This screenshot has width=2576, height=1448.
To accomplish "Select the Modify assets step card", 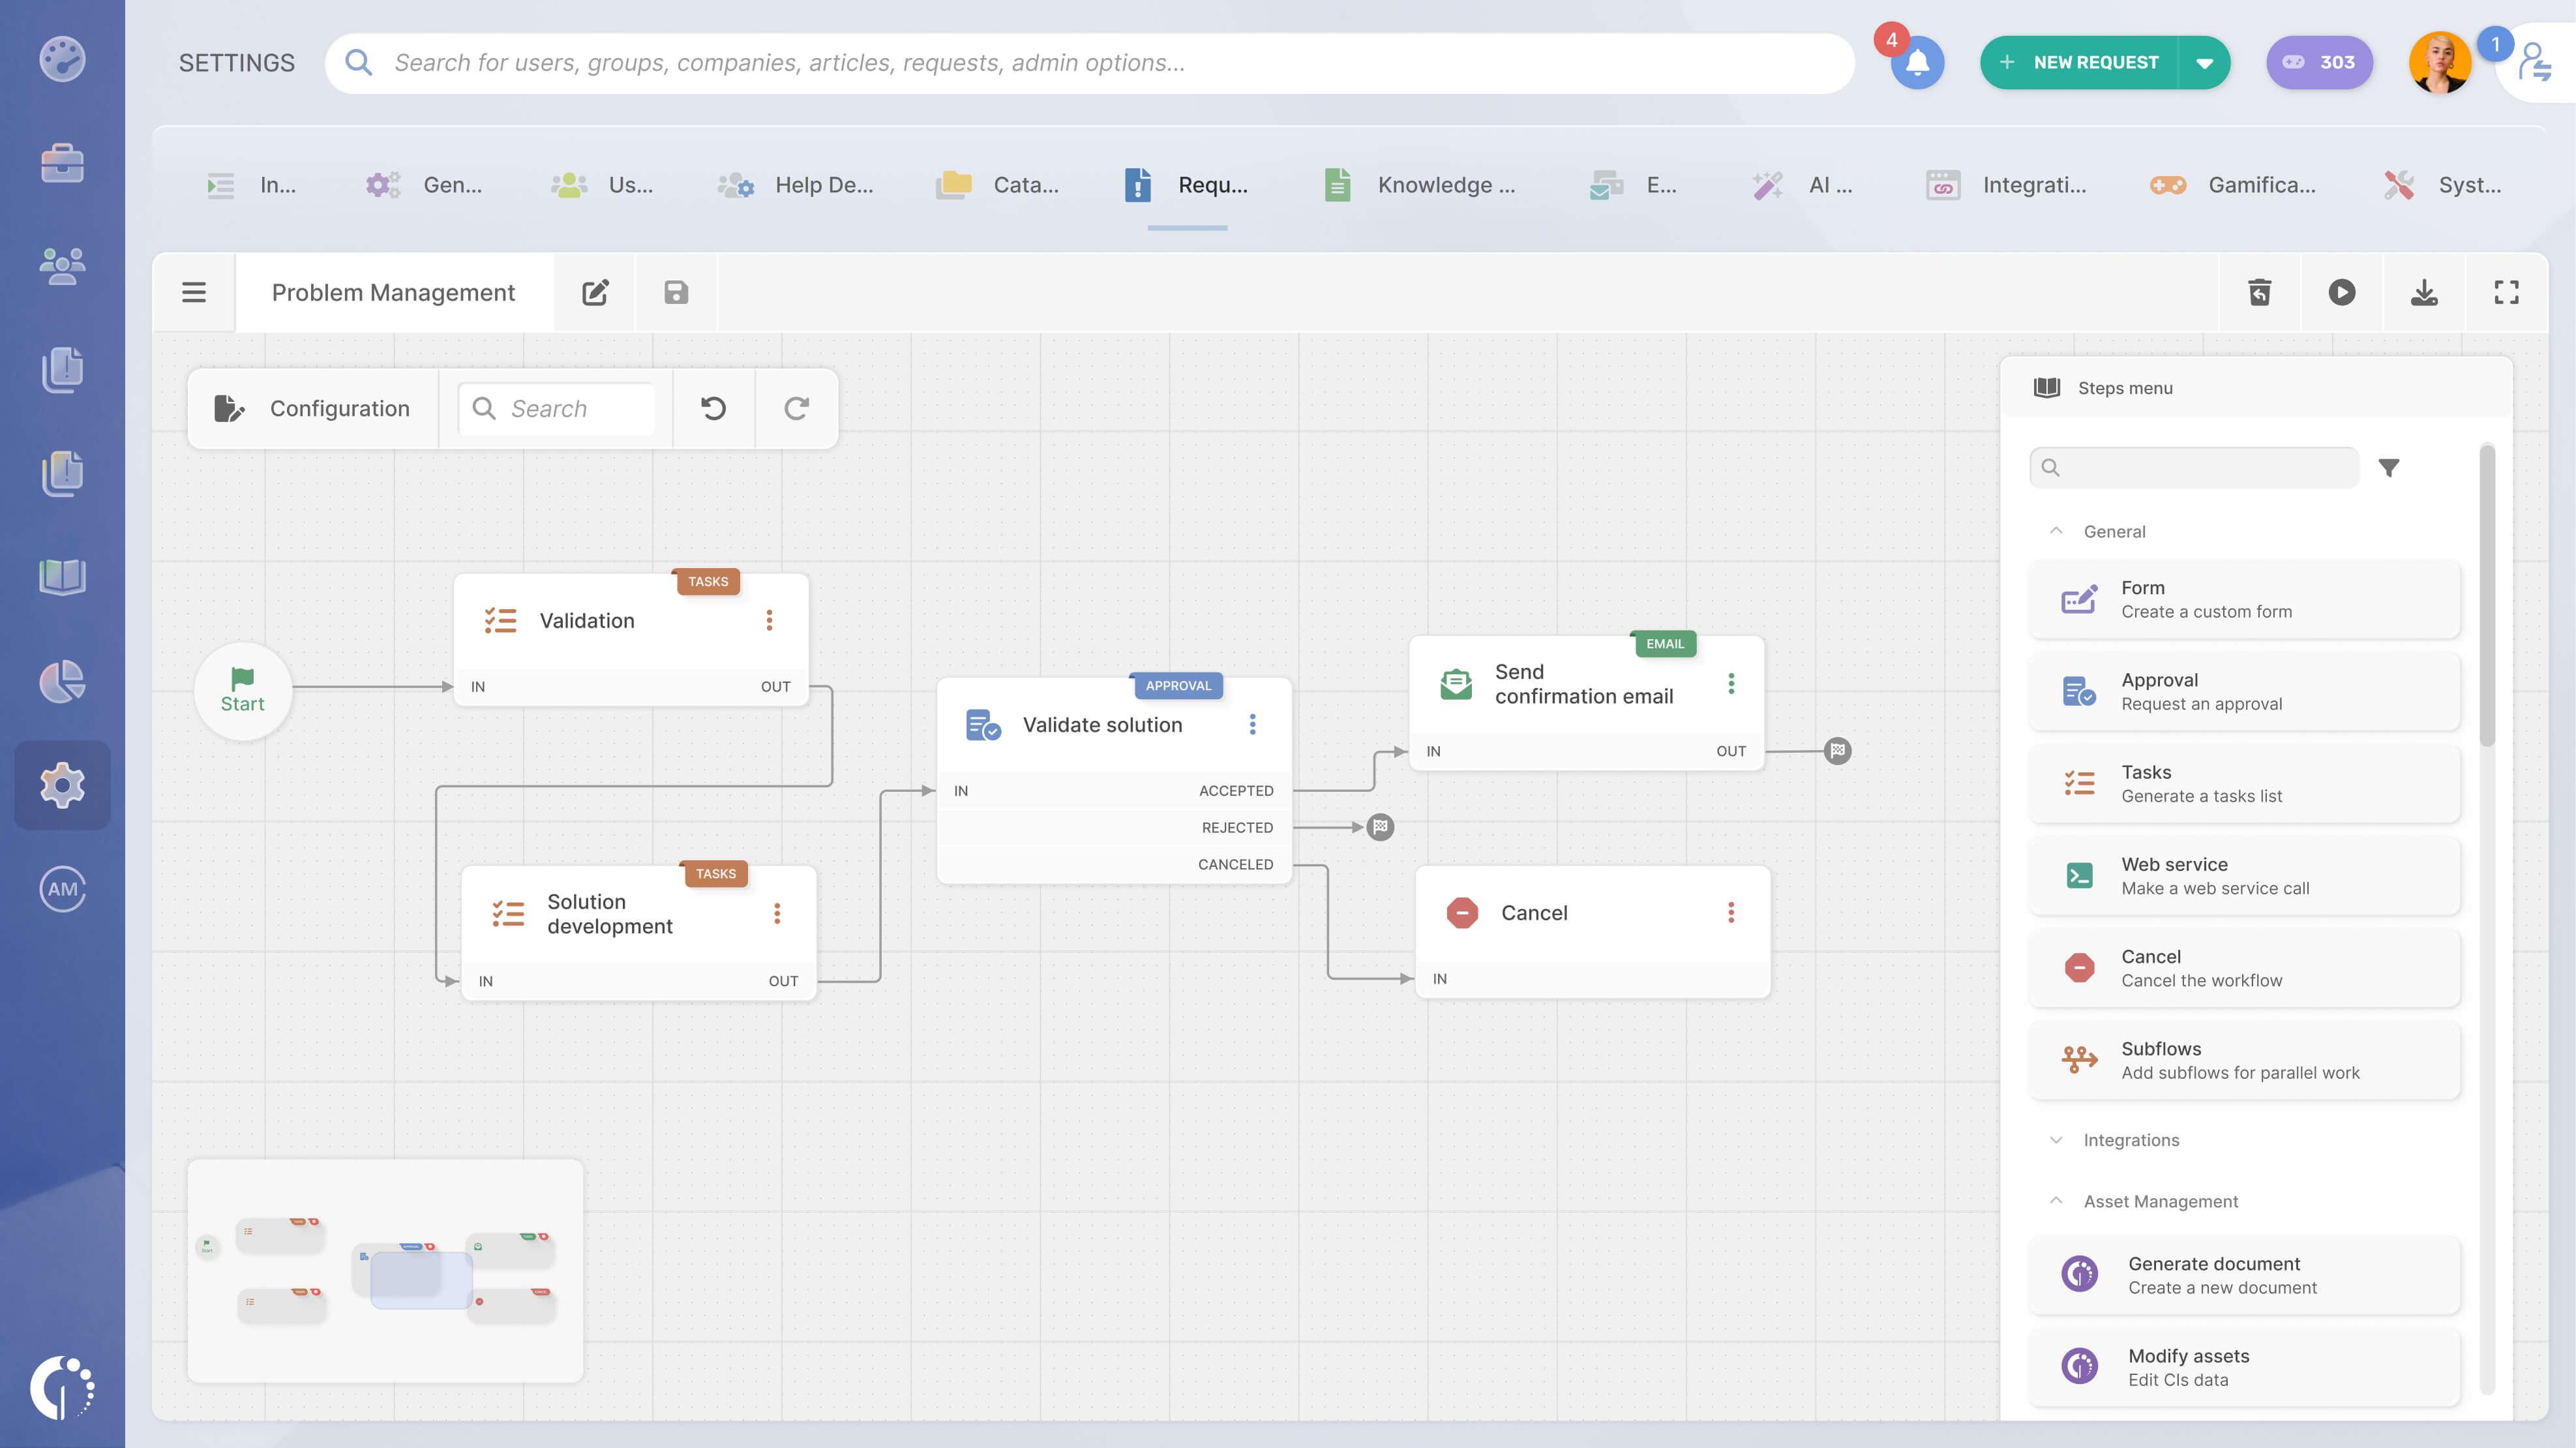I will coord(2244,1368).
